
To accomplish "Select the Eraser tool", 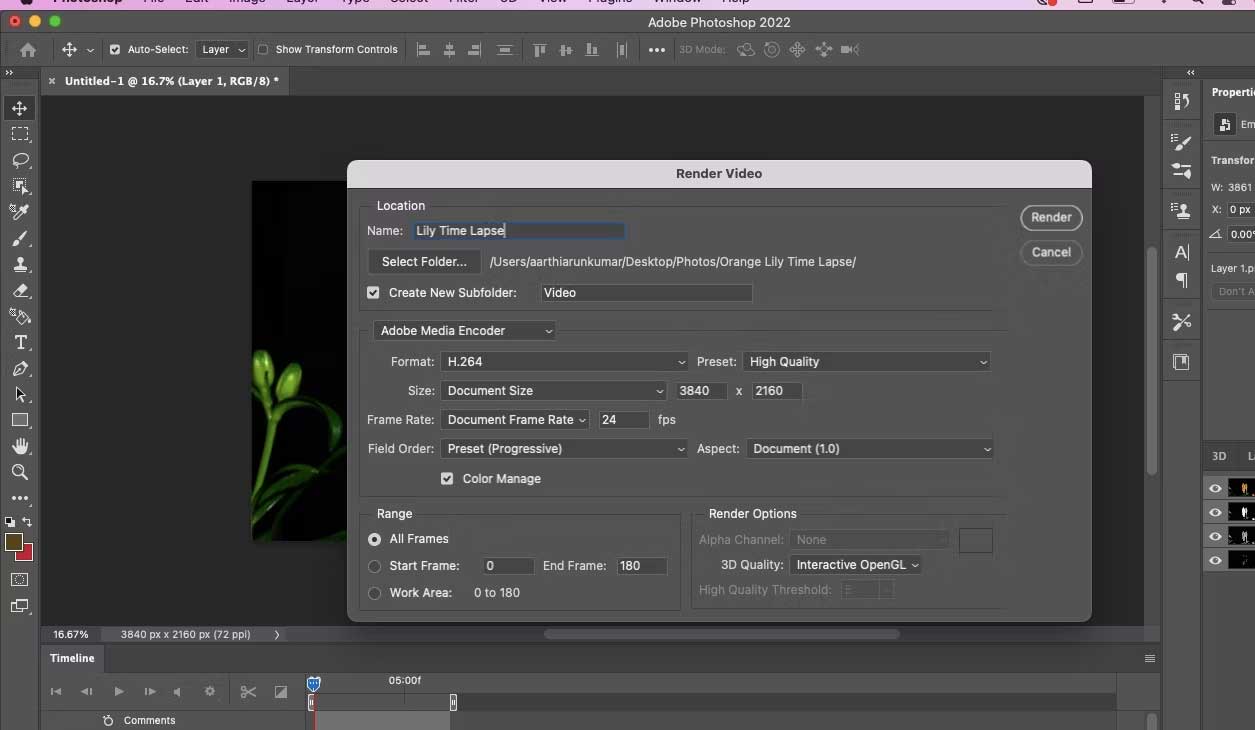I will pos(20,291).
